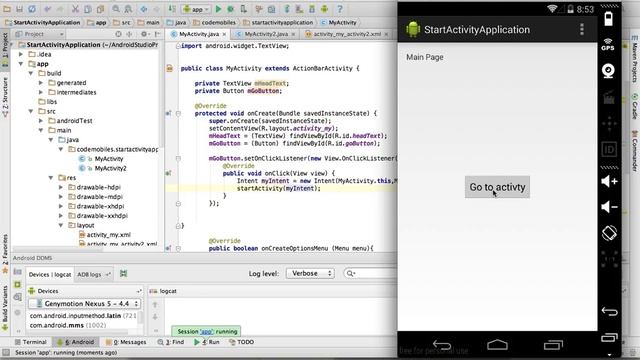Expand the drawable-hdpi folder
640x360 pixels.
tap(61, 187)
